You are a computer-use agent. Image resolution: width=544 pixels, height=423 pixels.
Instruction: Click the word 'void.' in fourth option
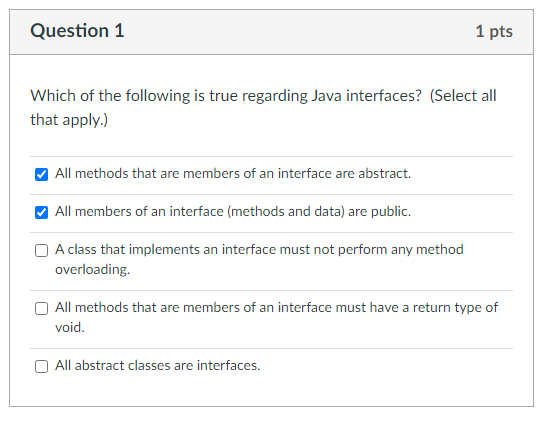pyautogui.click(x=70, y=327)
